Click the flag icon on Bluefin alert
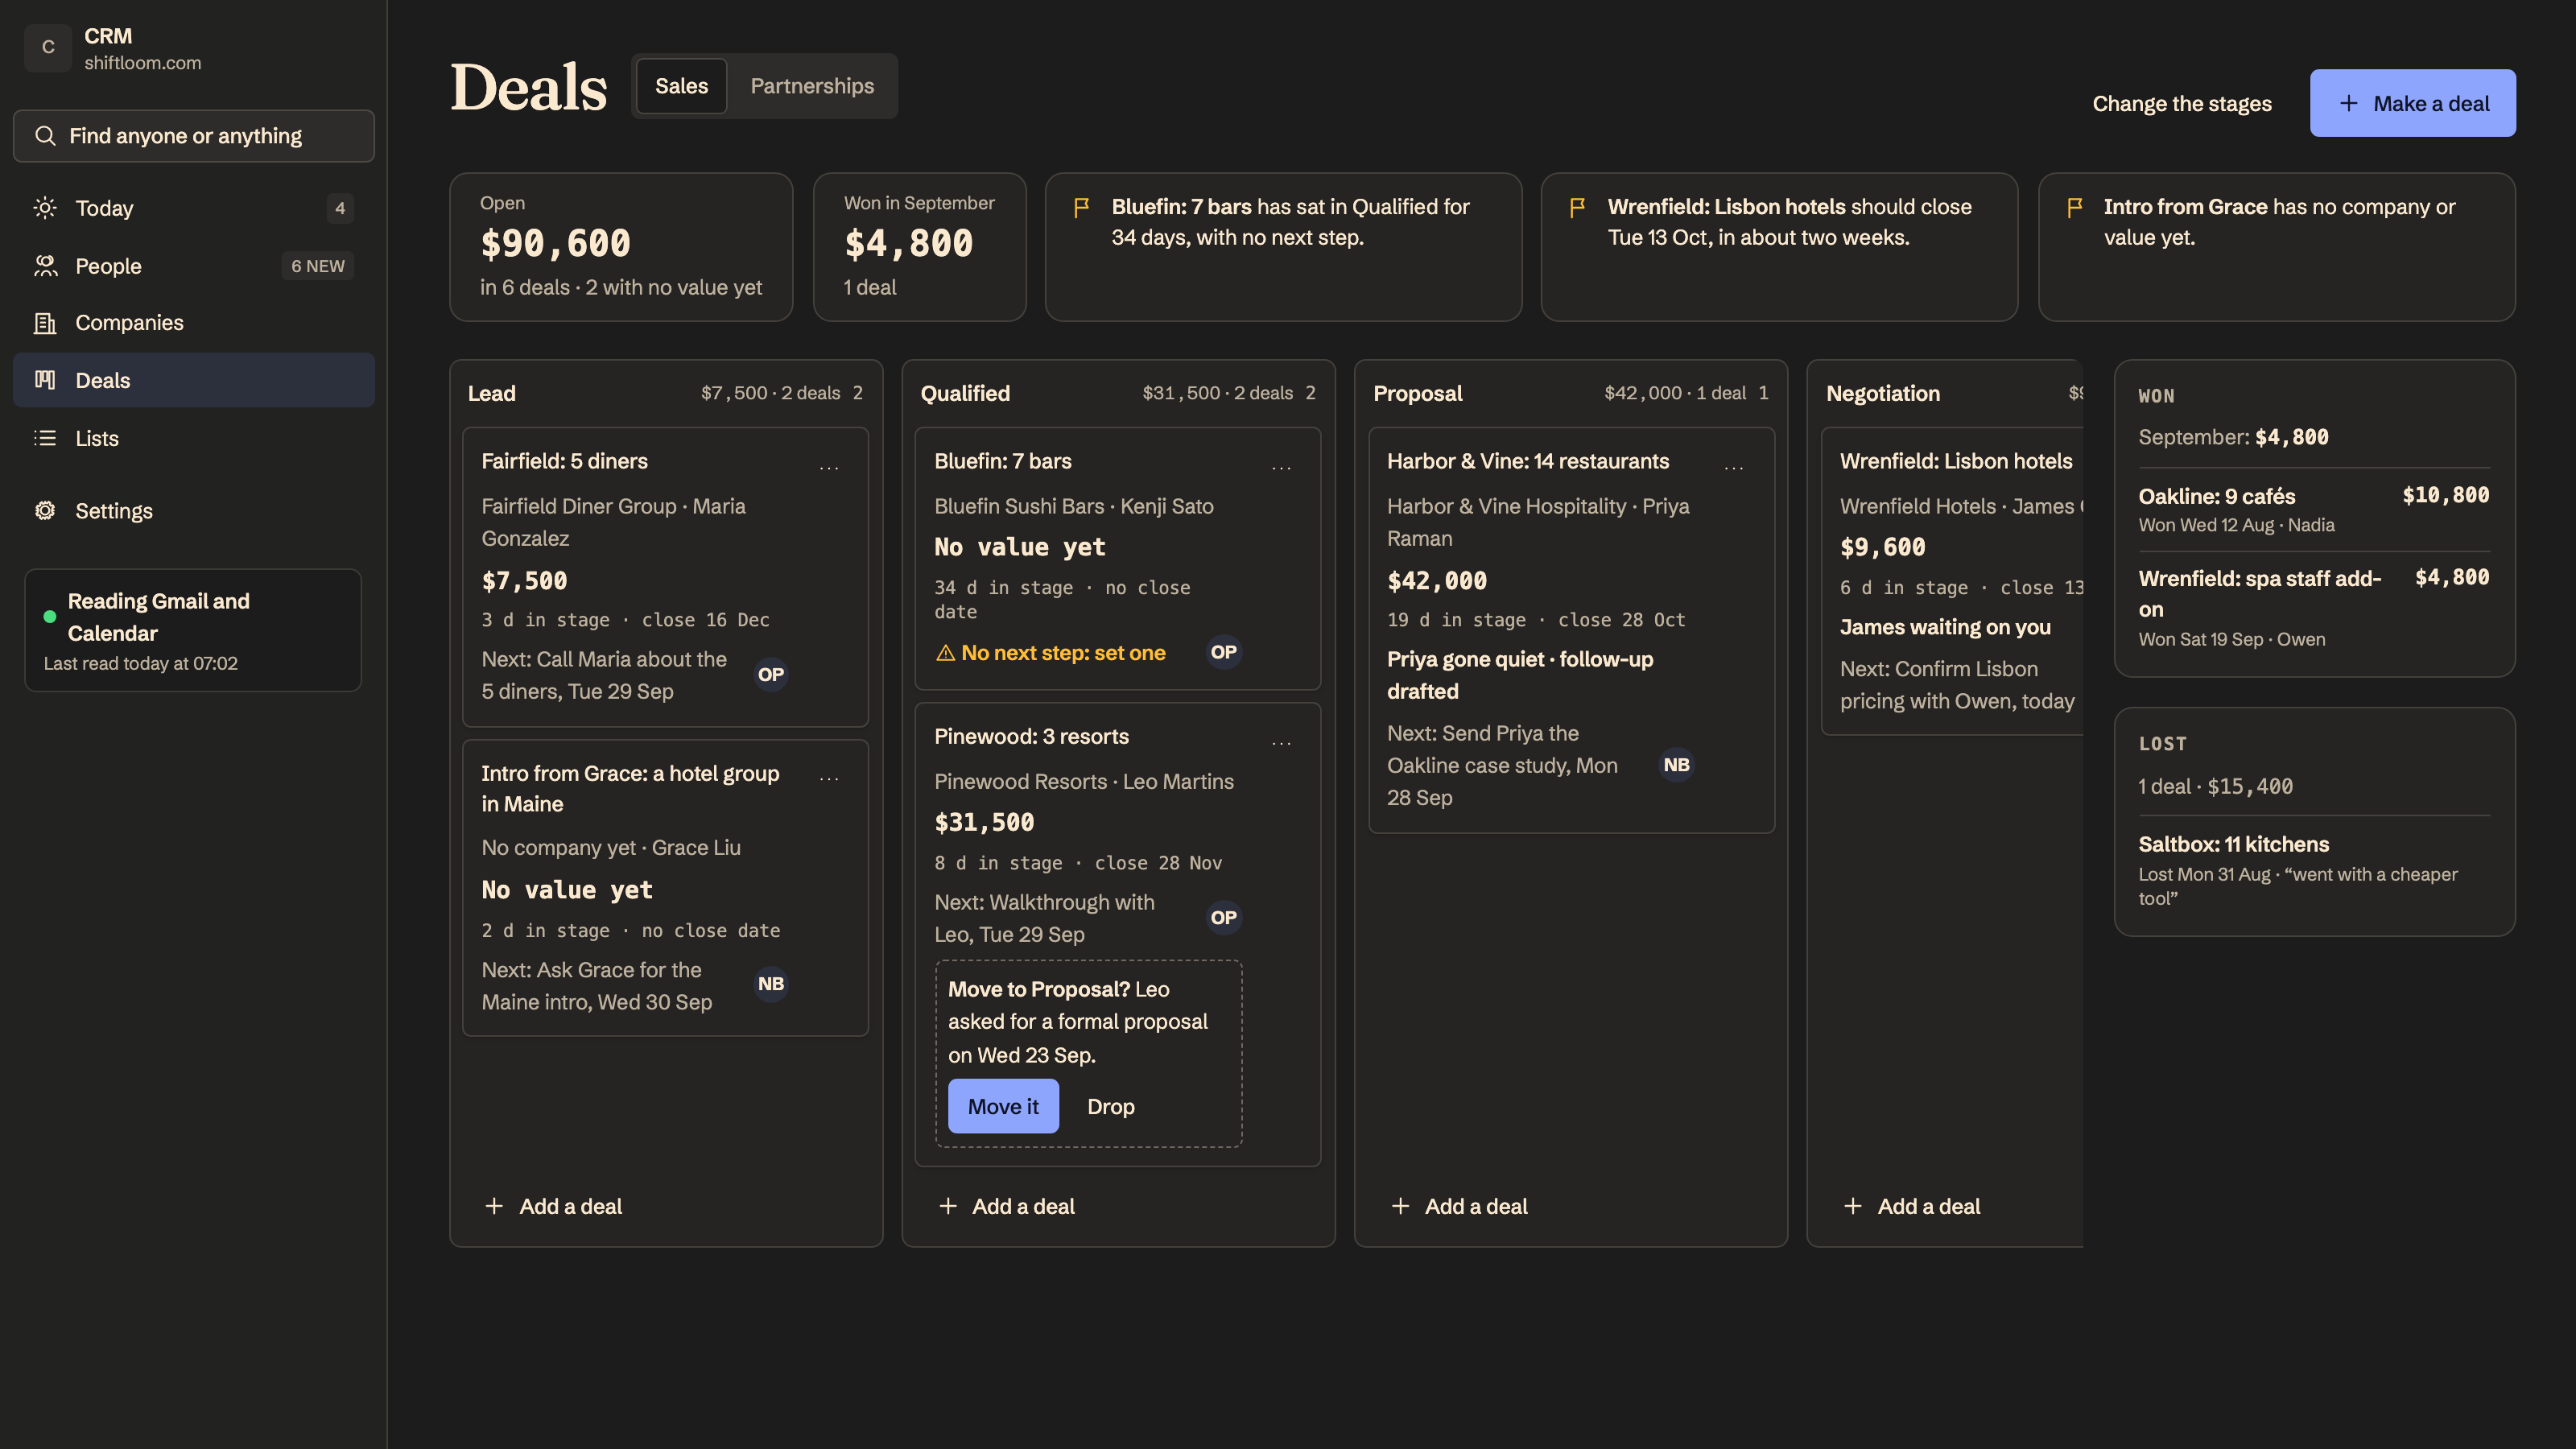This screenshot has width=2576, height=1449. (1081, 208)
